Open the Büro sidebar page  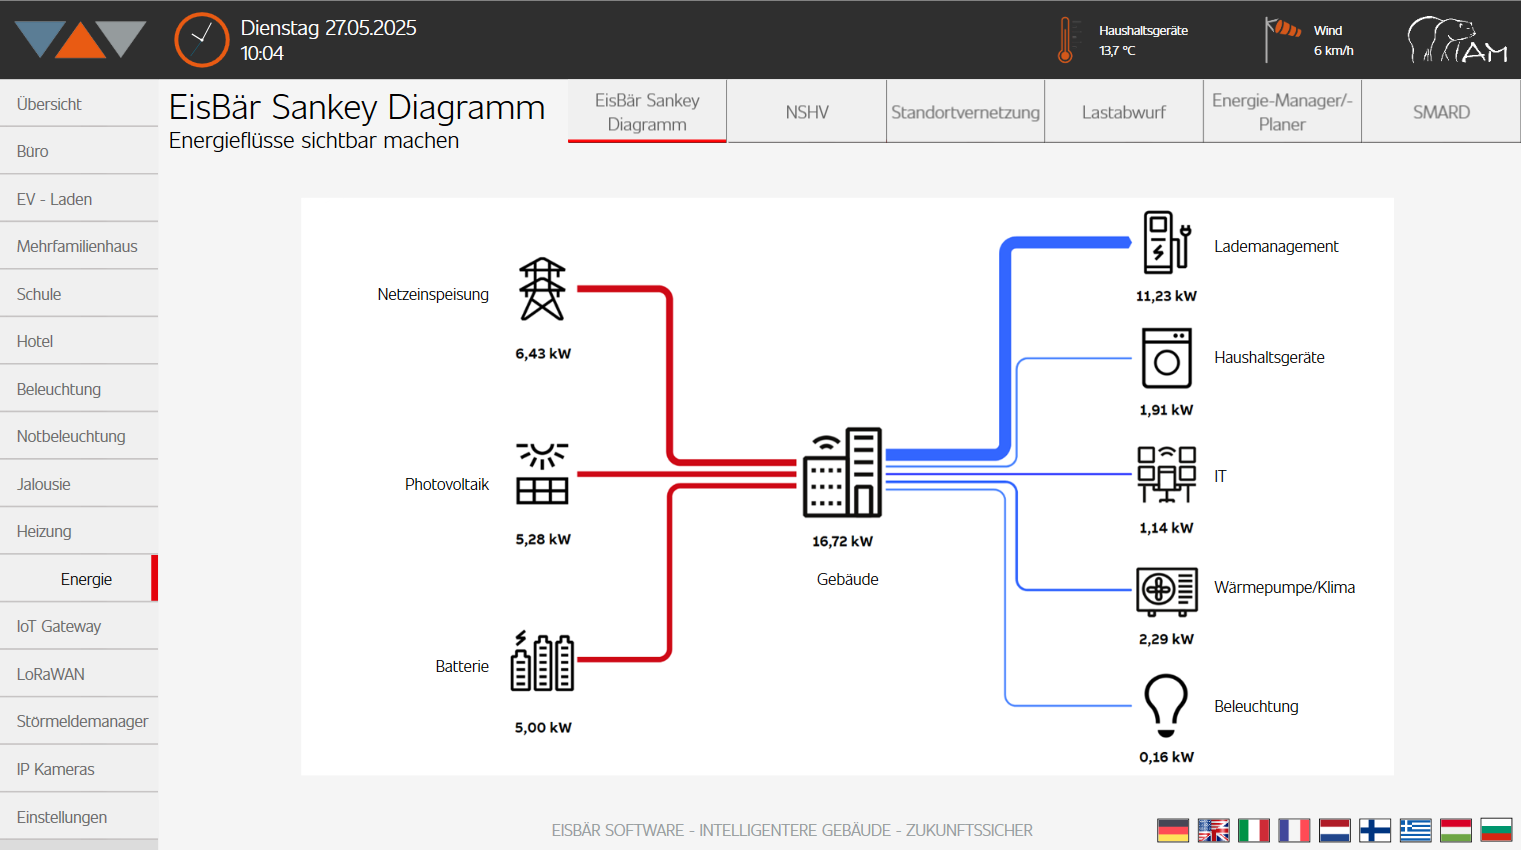[x=79, y=151]
